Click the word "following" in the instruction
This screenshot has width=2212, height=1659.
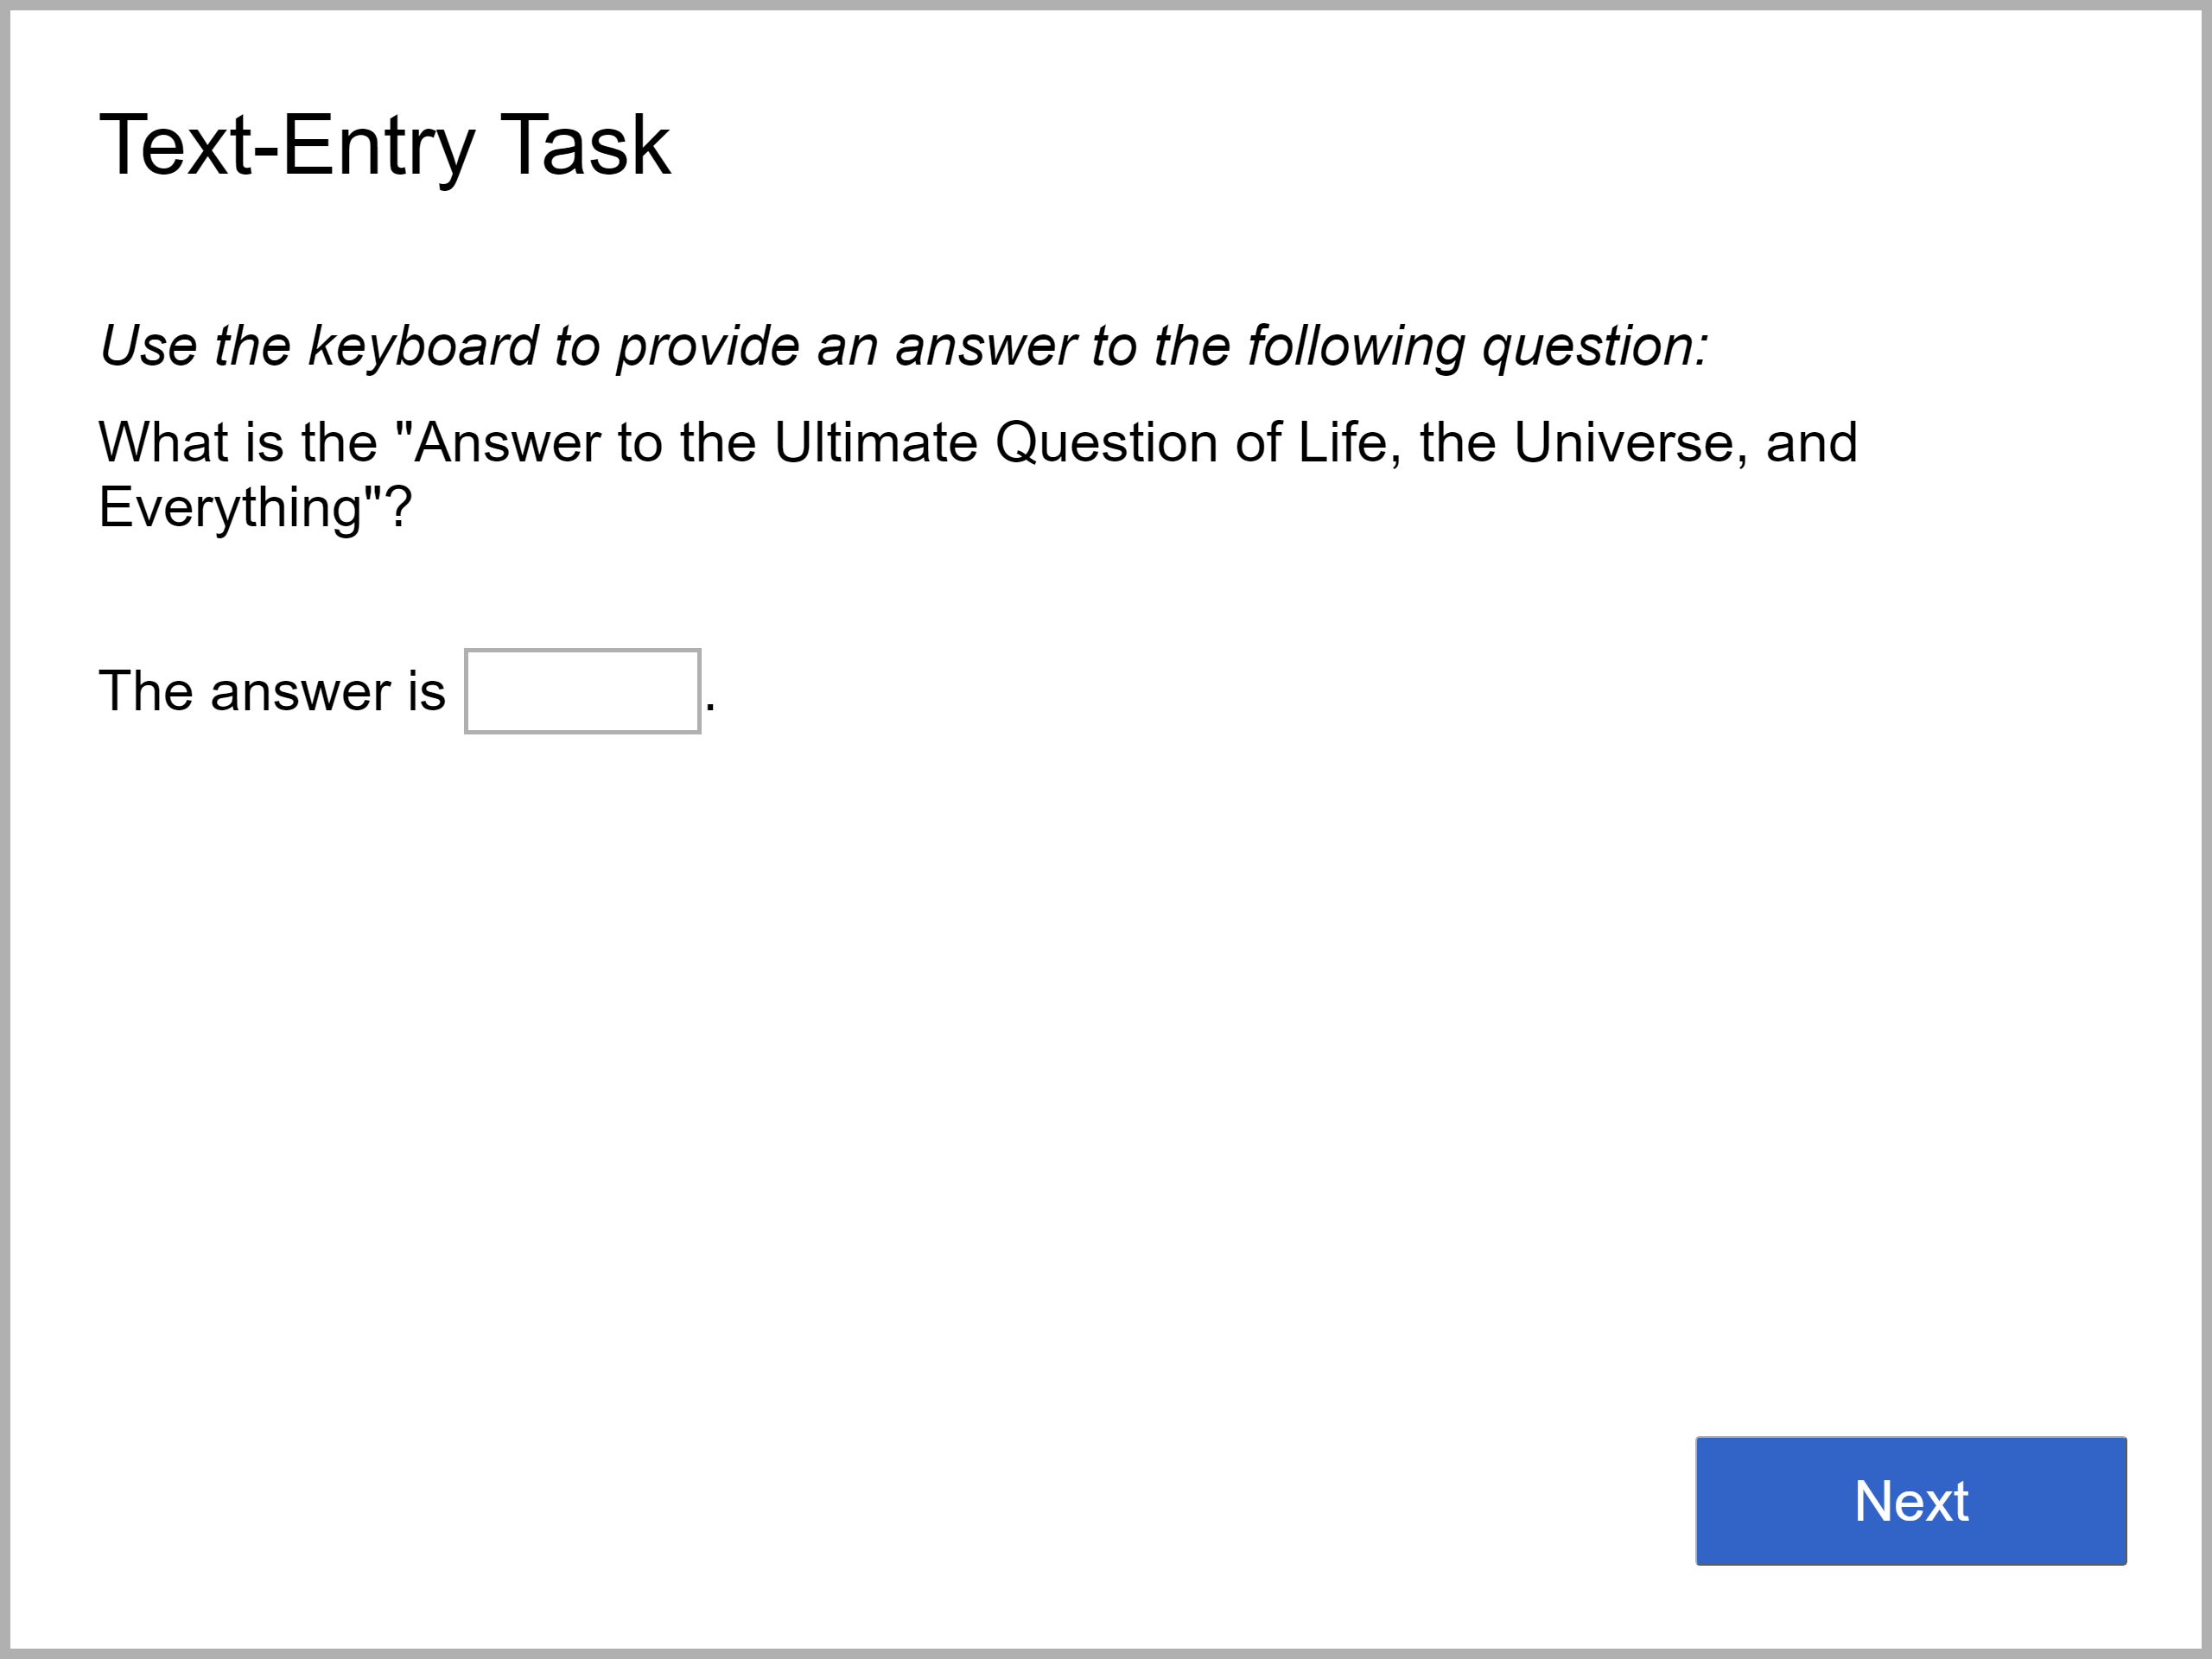(1356, 346)
